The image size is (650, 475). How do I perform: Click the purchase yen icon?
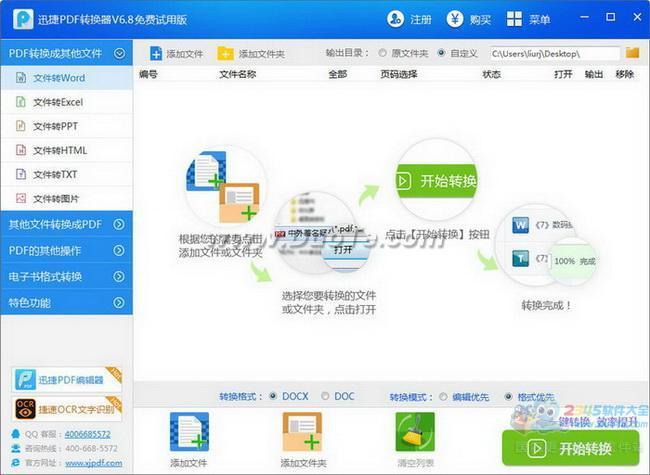point(455,19)
